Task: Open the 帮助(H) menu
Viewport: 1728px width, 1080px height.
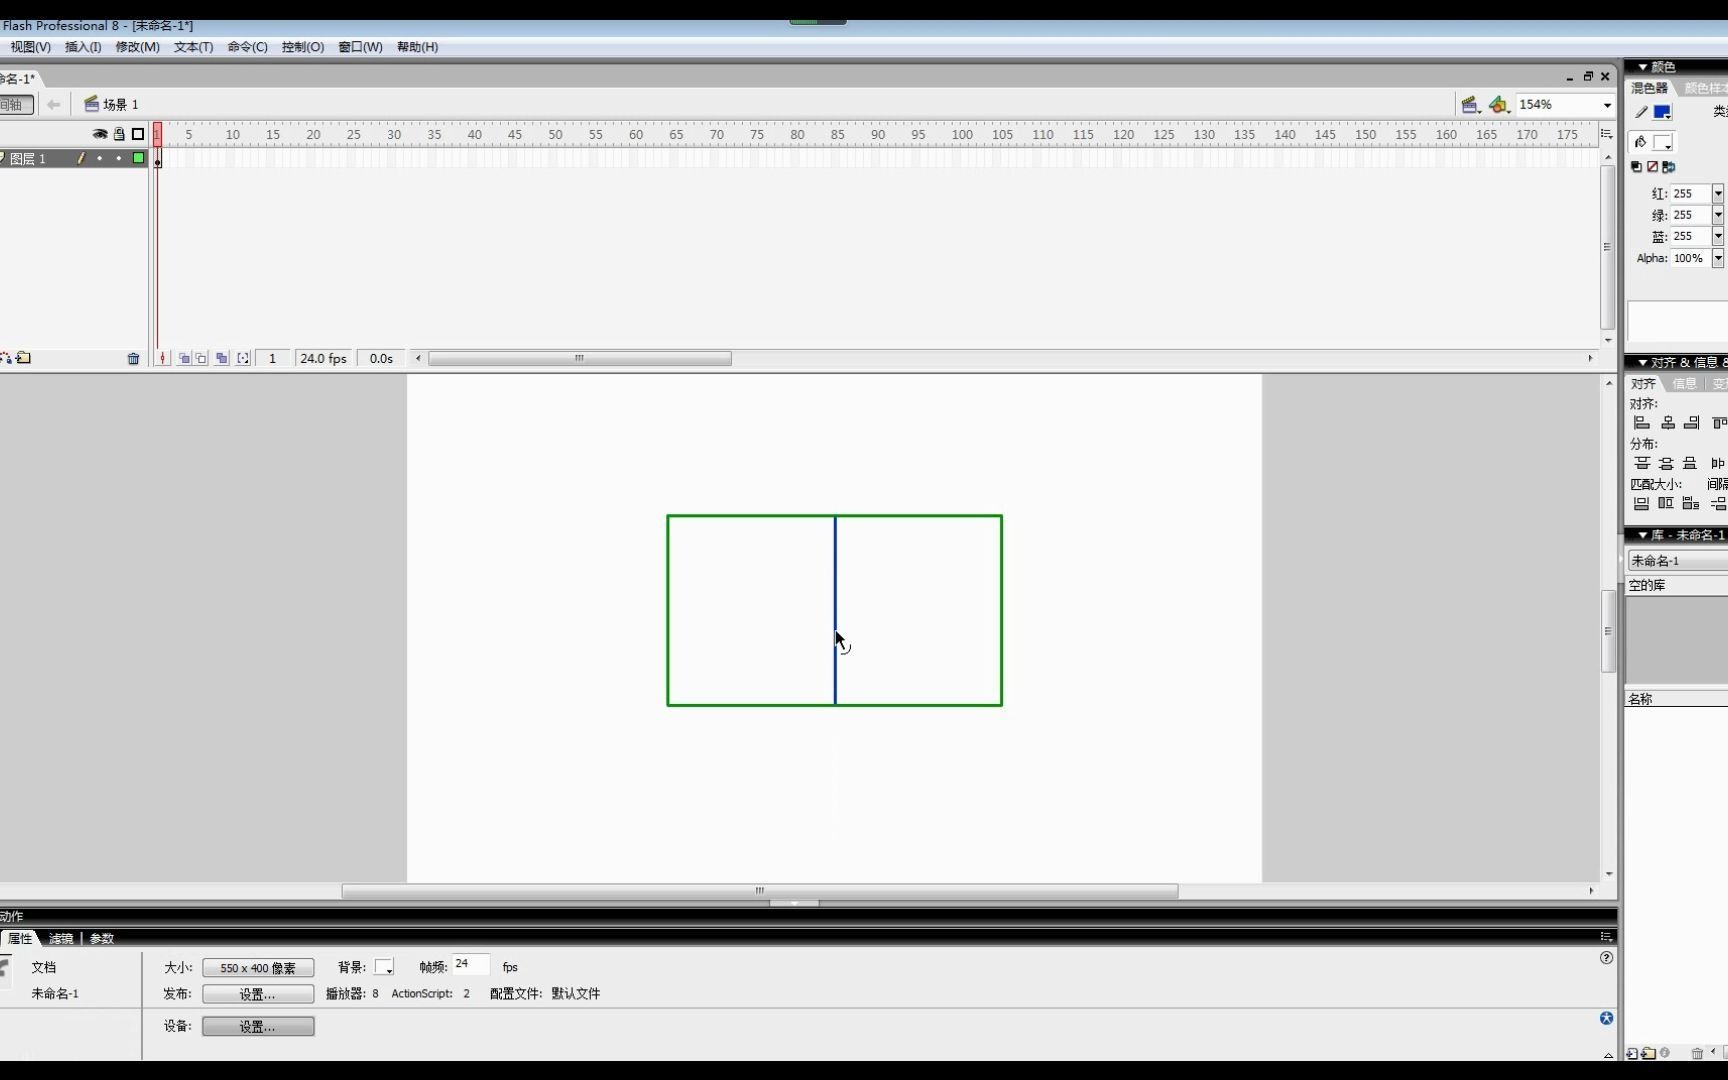Action: (x=417, y=47)
